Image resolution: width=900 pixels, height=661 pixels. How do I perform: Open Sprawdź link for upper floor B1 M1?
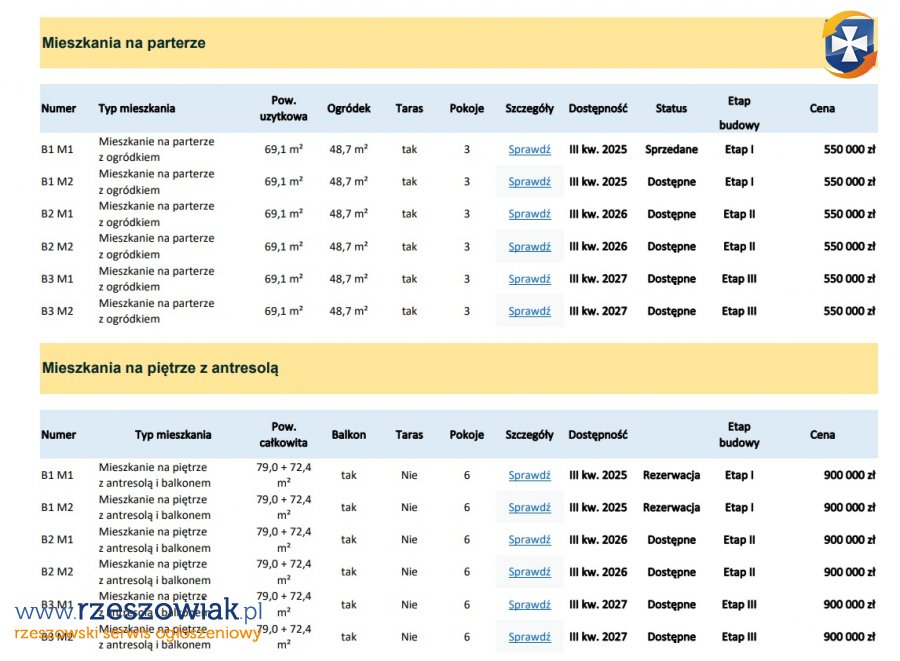pos(529,475)
